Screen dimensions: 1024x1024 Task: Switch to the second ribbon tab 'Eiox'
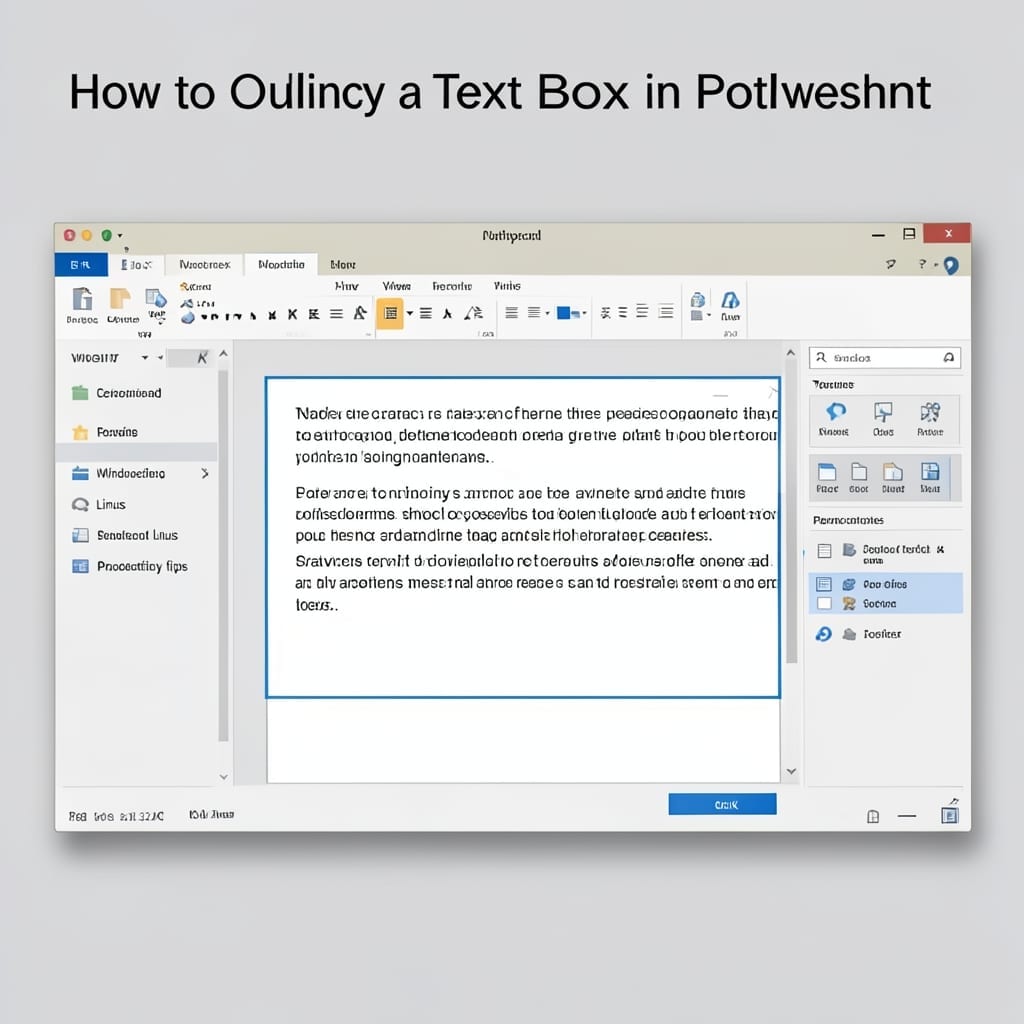pyautogui.click(x=136, y=264)
